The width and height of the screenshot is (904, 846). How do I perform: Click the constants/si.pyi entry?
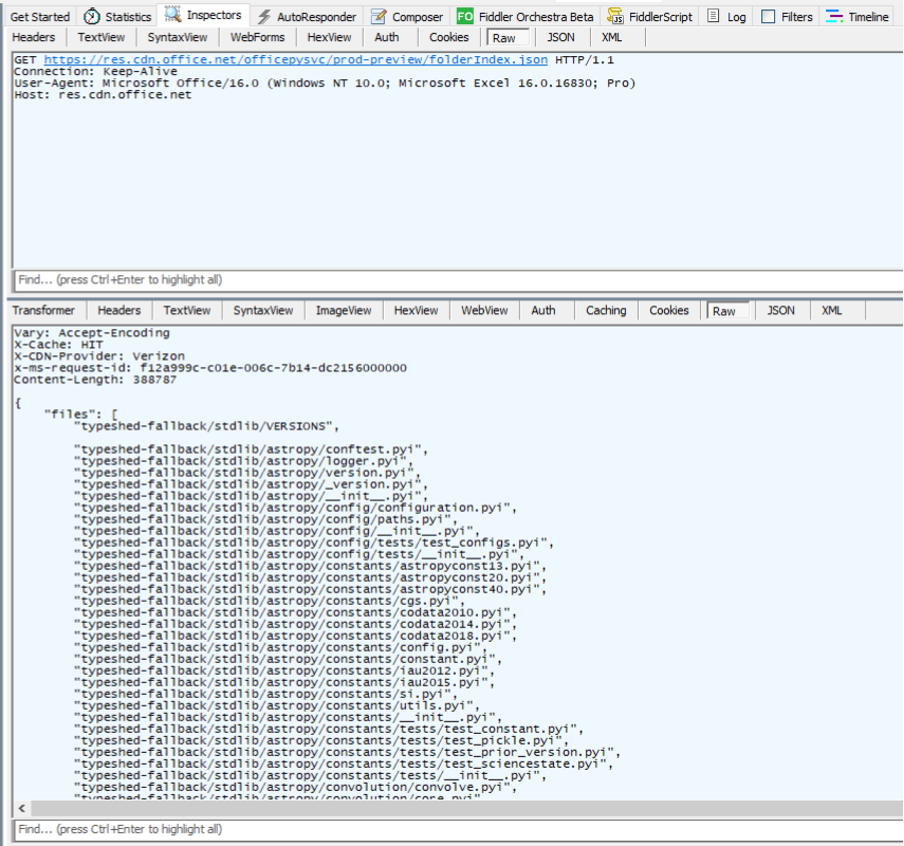[266, 694]
